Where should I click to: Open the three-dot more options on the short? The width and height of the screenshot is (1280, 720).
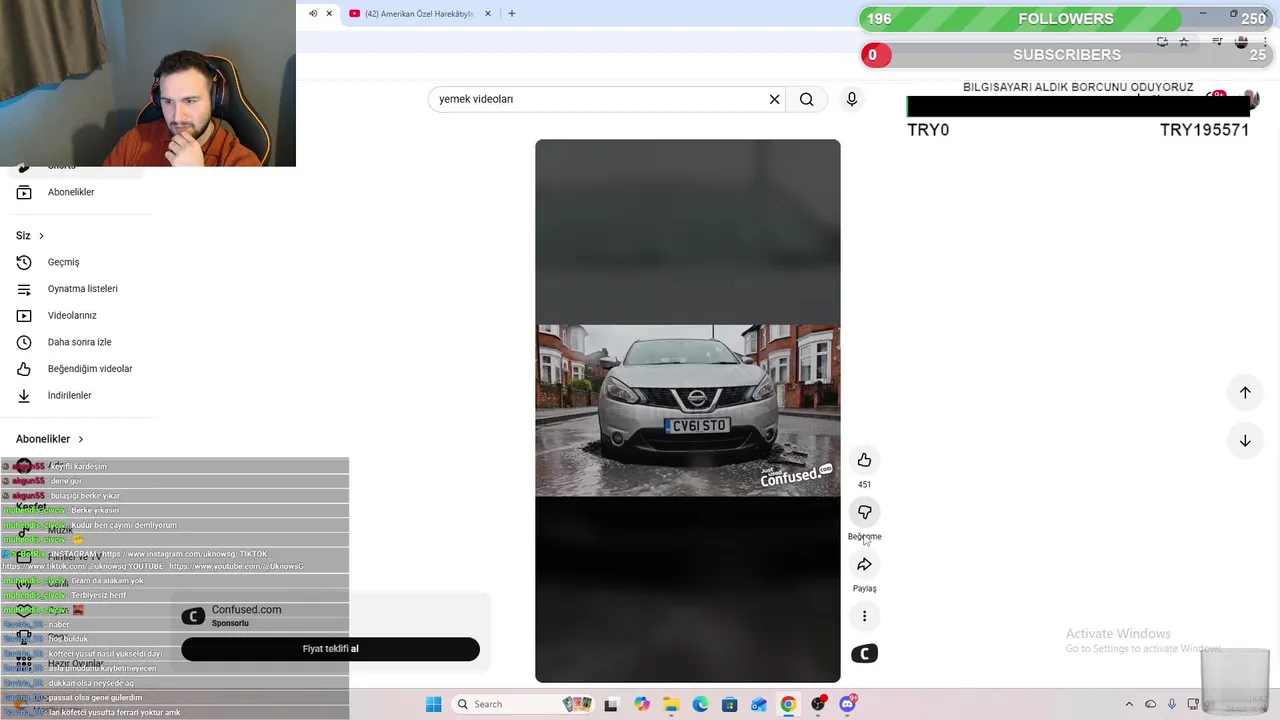(x=864, y=616)
